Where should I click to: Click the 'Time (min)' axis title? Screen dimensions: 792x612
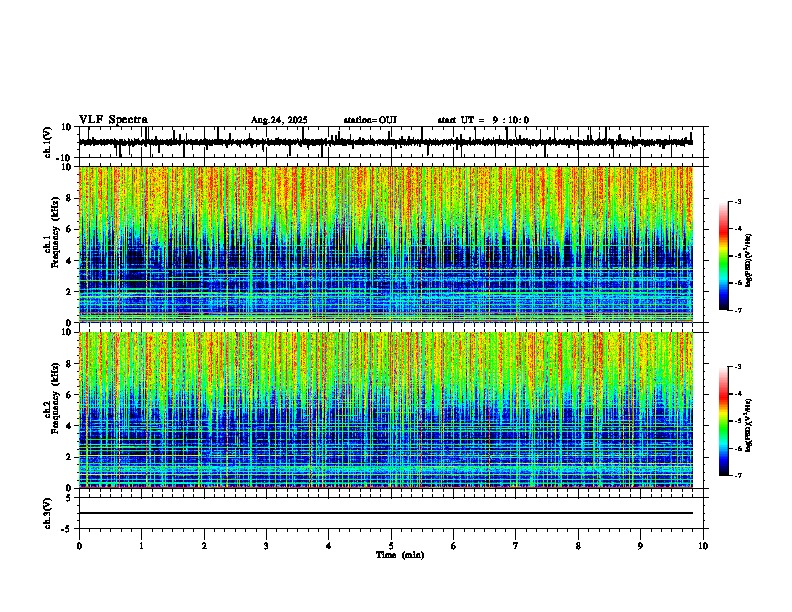400,555
